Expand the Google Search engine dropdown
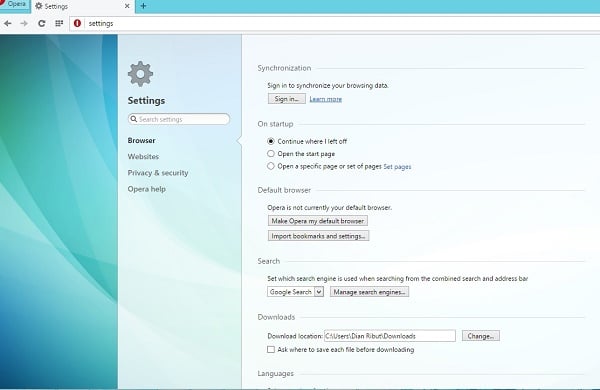This screenshot has width=600, height=390. [x=295, y=292]
